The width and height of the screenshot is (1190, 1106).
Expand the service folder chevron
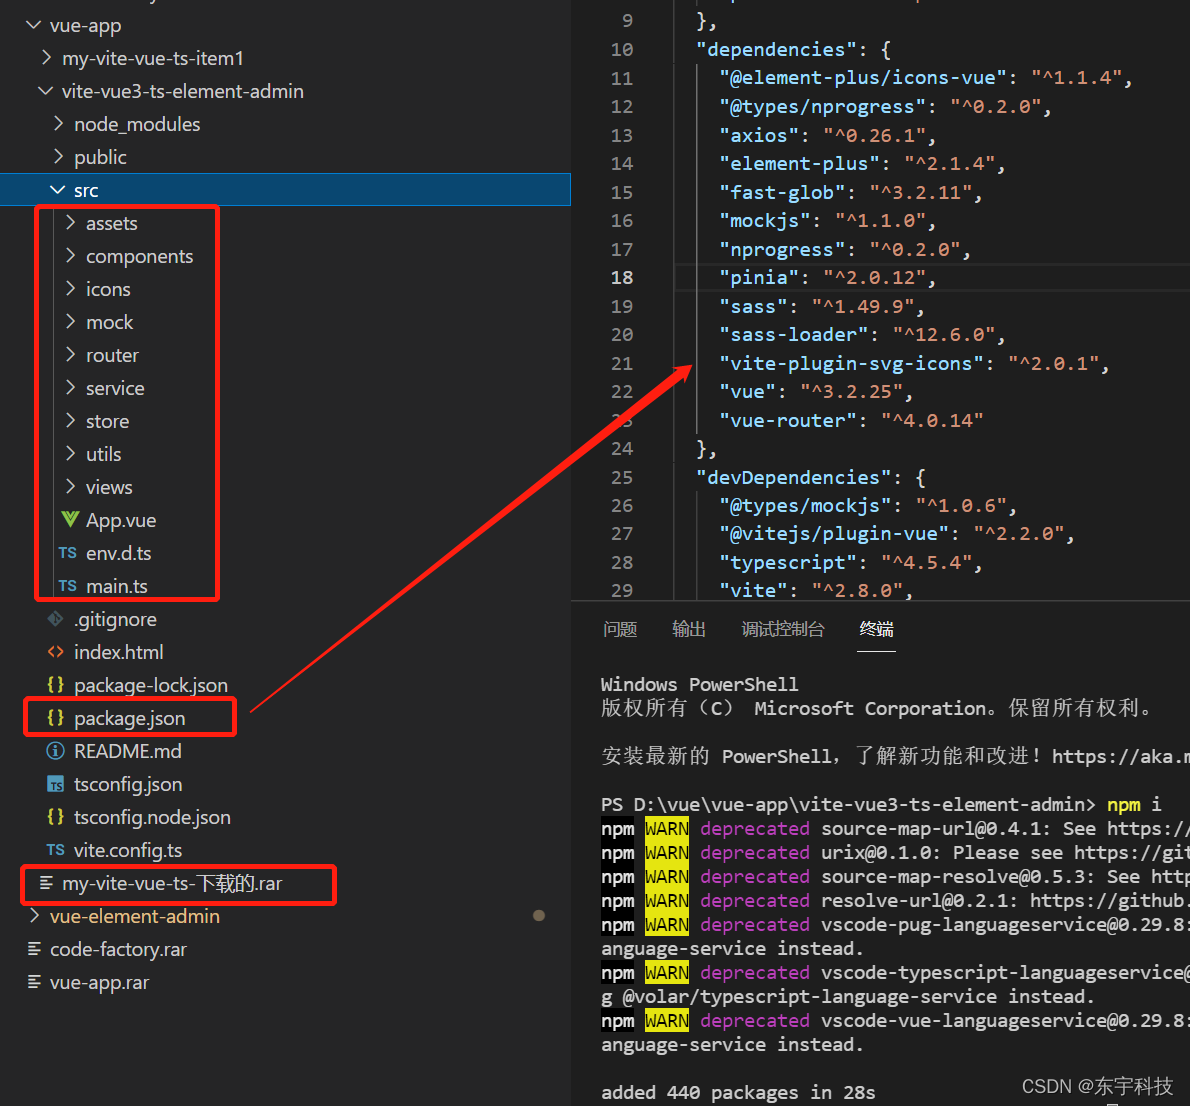tap(71, 388)
